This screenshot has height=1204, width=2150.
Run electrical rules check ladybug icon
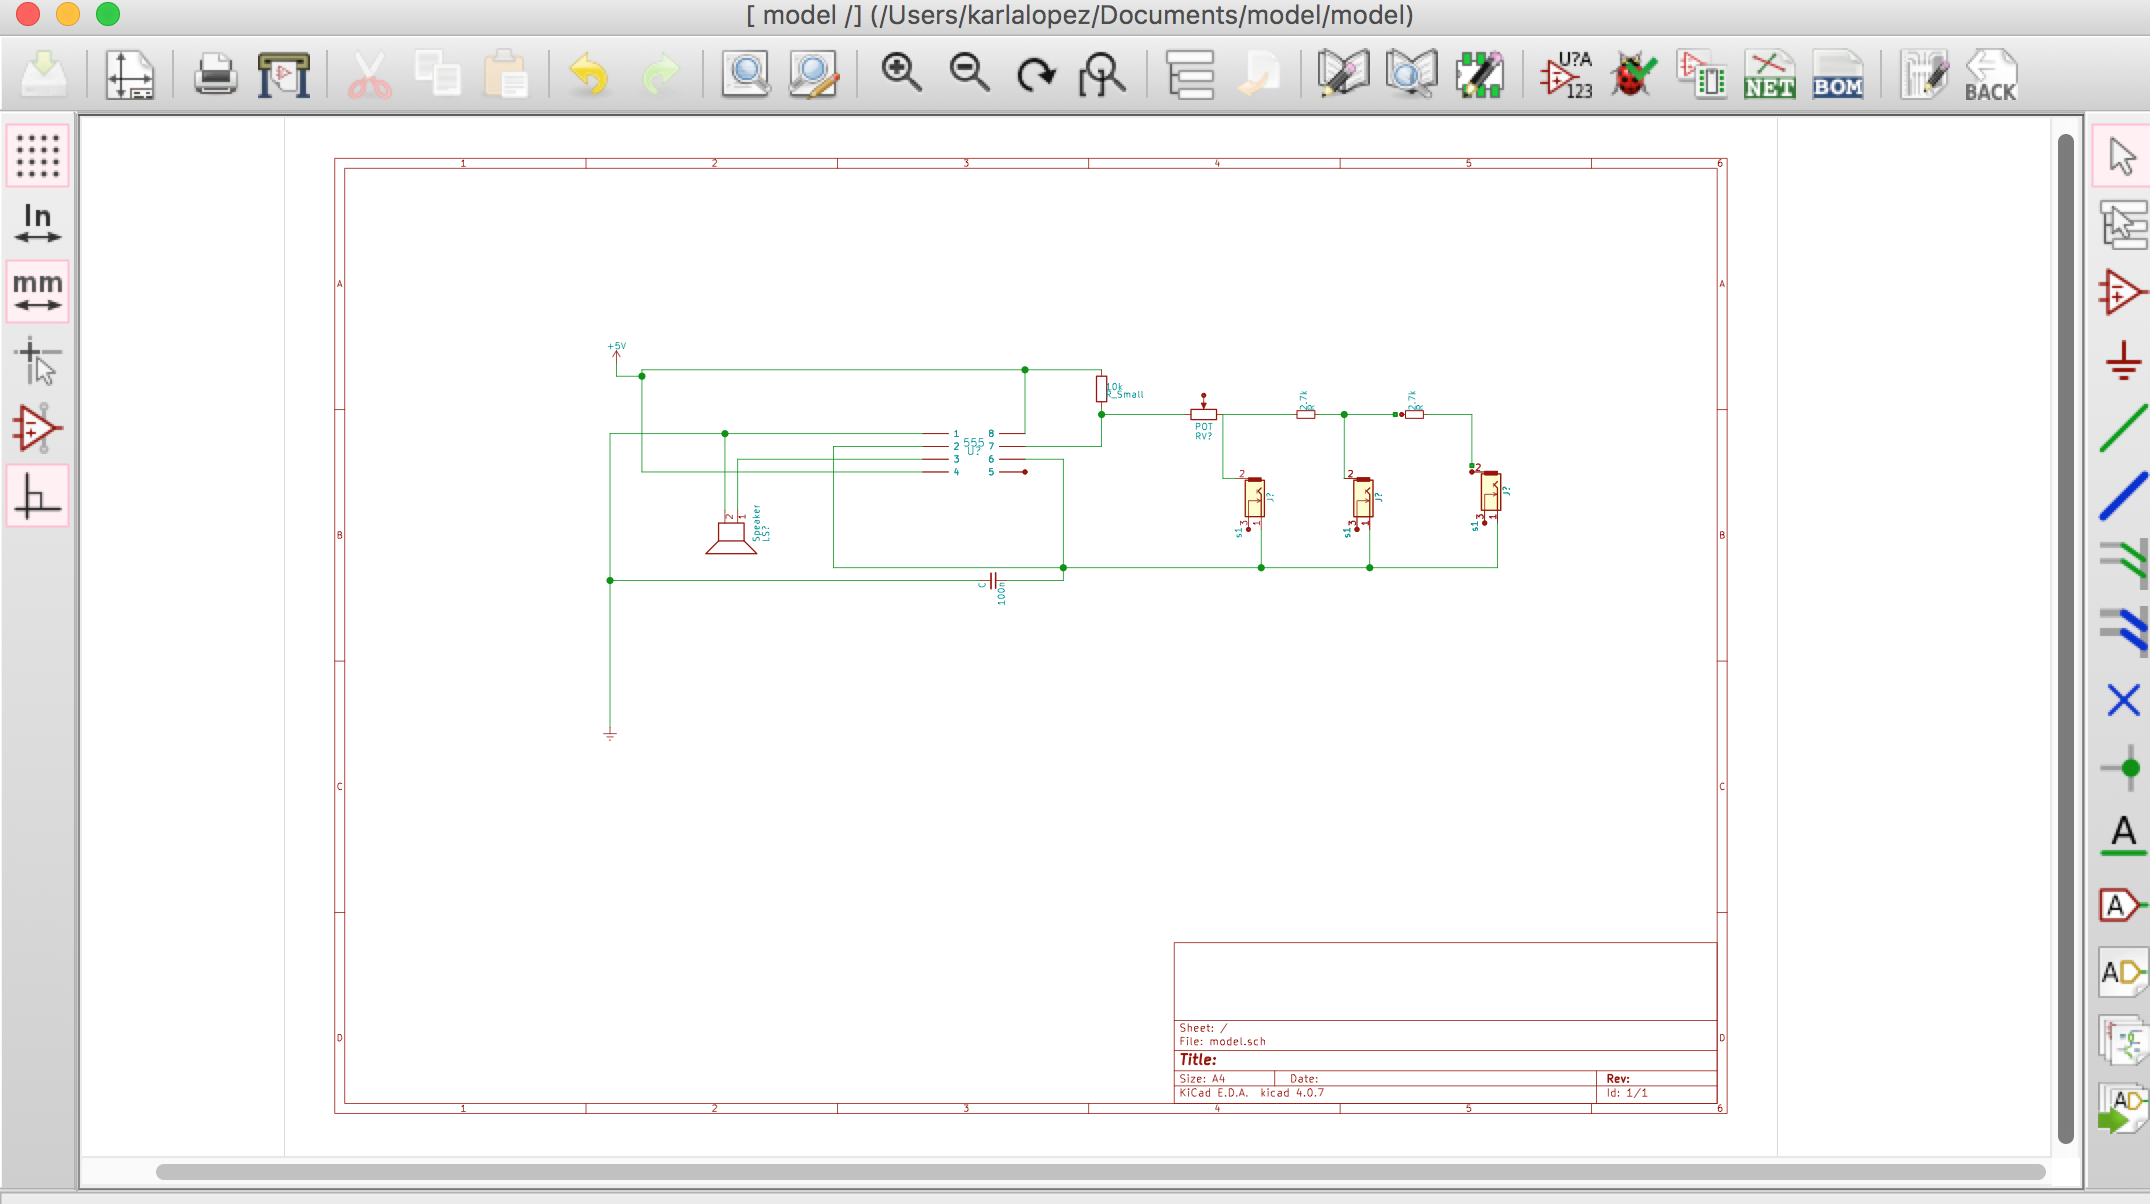point(1632,75)
